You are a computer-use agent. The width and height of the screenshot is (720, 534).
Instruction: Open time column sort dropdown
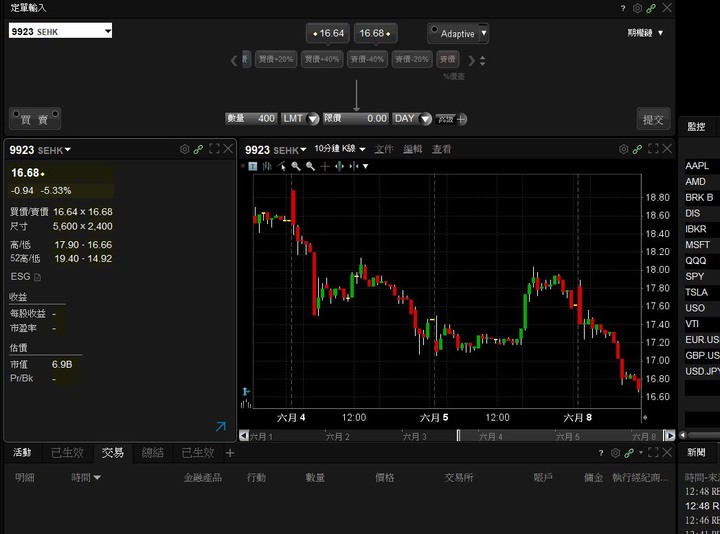click(97, 478)
